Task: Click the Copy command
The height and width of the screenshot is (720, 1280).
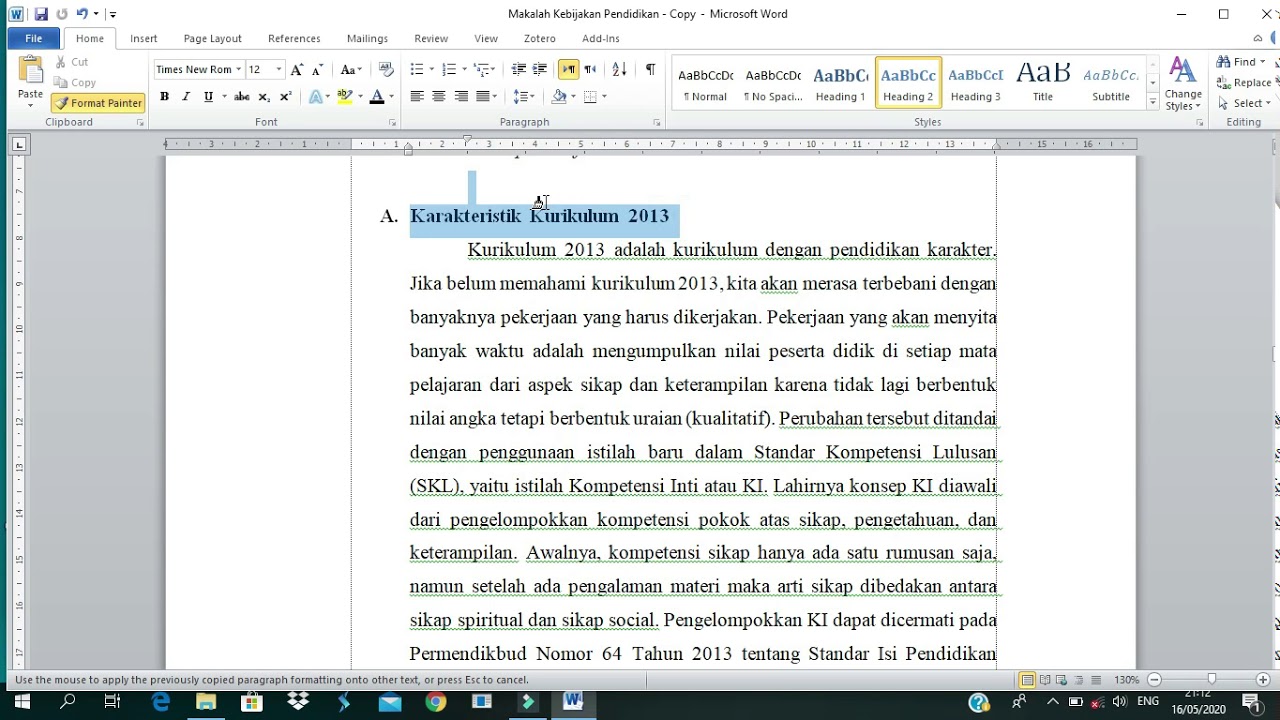Action: (76, 83)
